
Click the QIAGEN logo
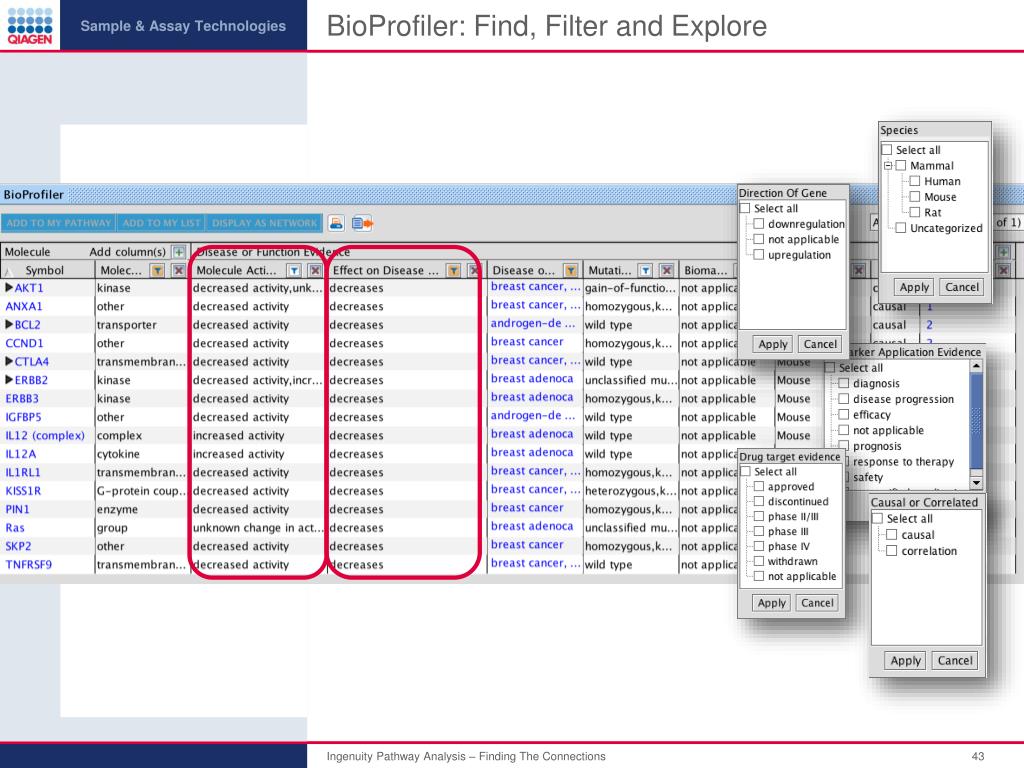[x=29, y=25]
